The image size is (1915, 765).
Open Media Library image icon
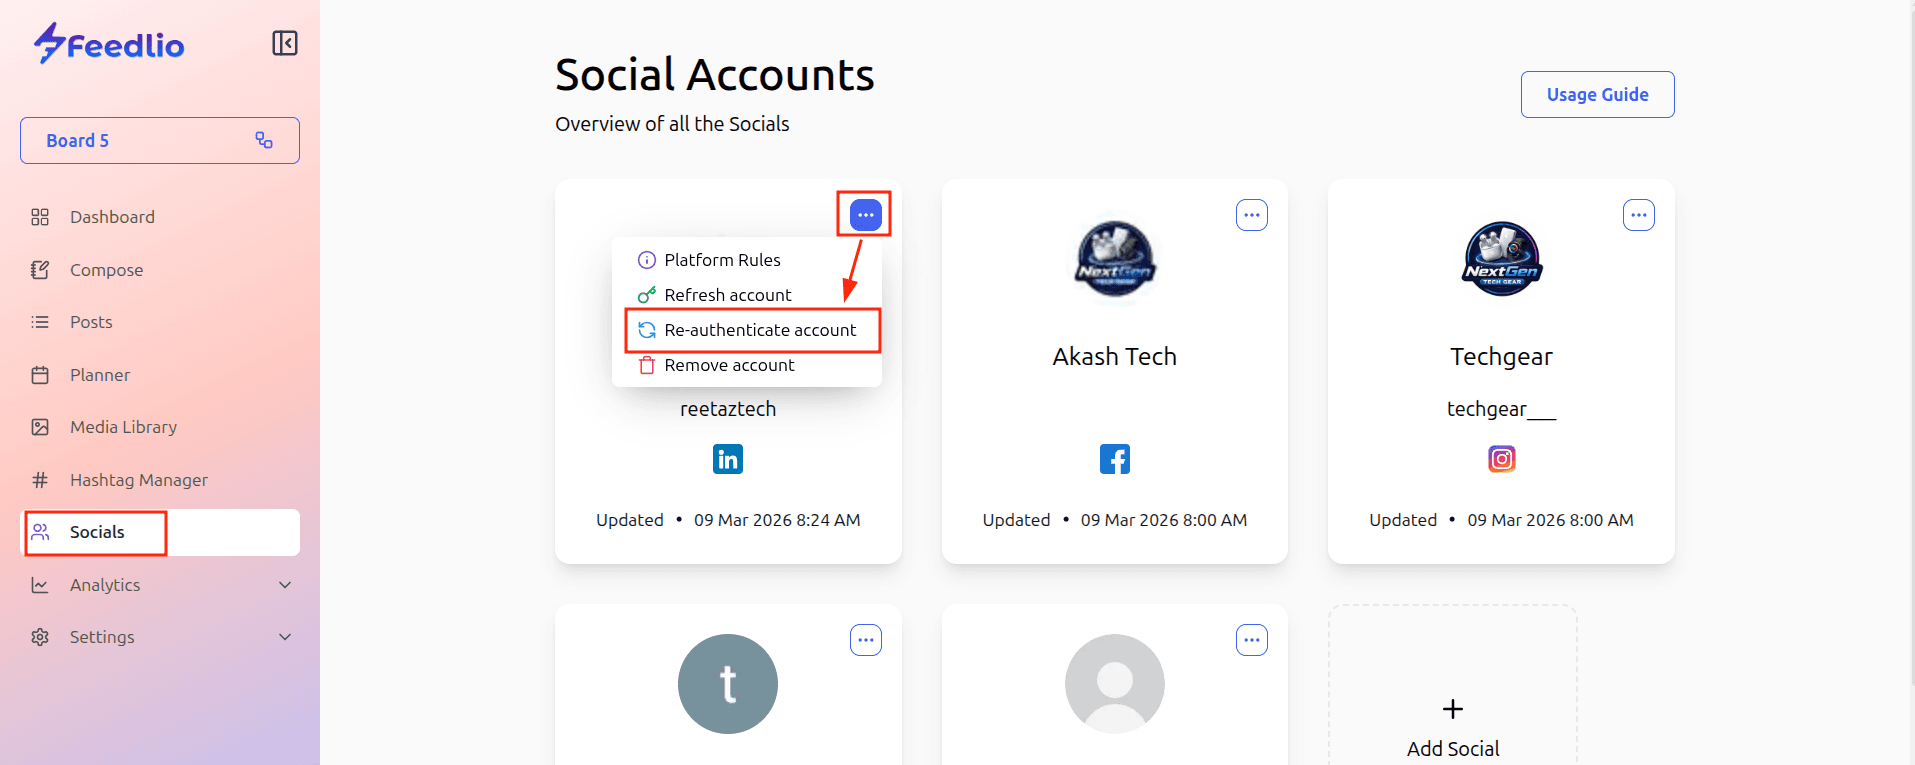click(x=40, y=427)
